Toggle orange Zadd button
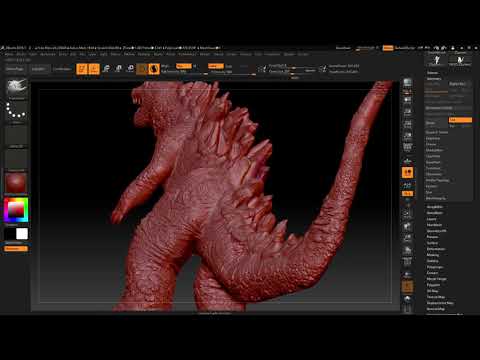Screen dimensions: 480x360 (215, 66)
